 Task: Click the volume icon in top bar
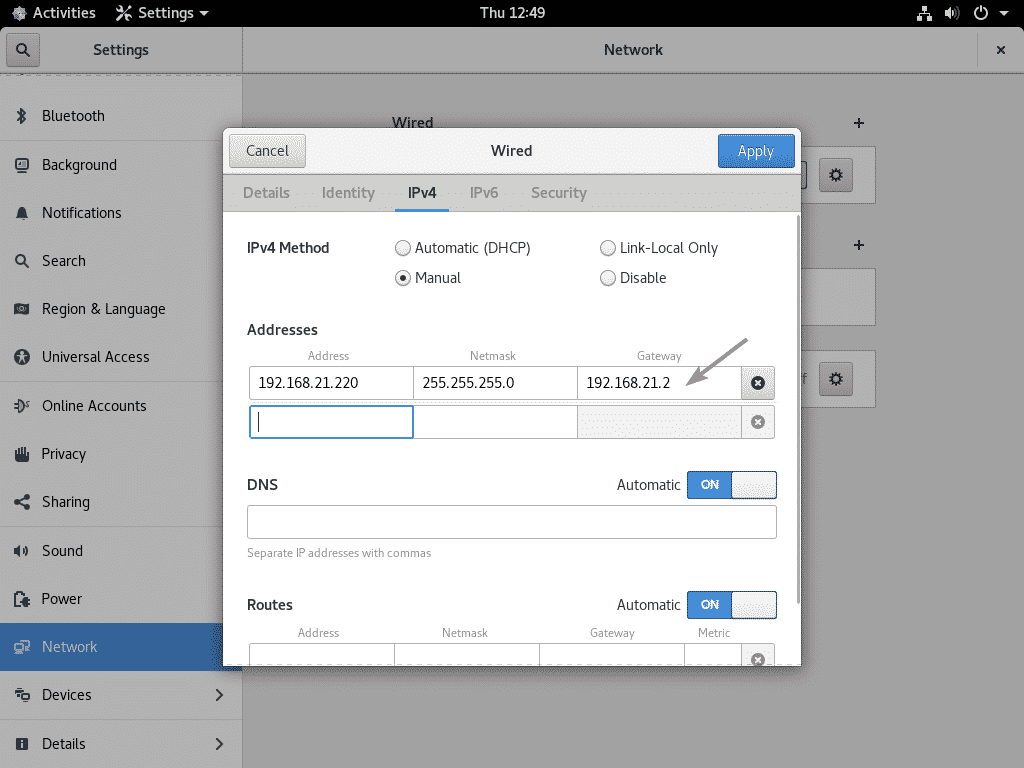pos(951,13)
